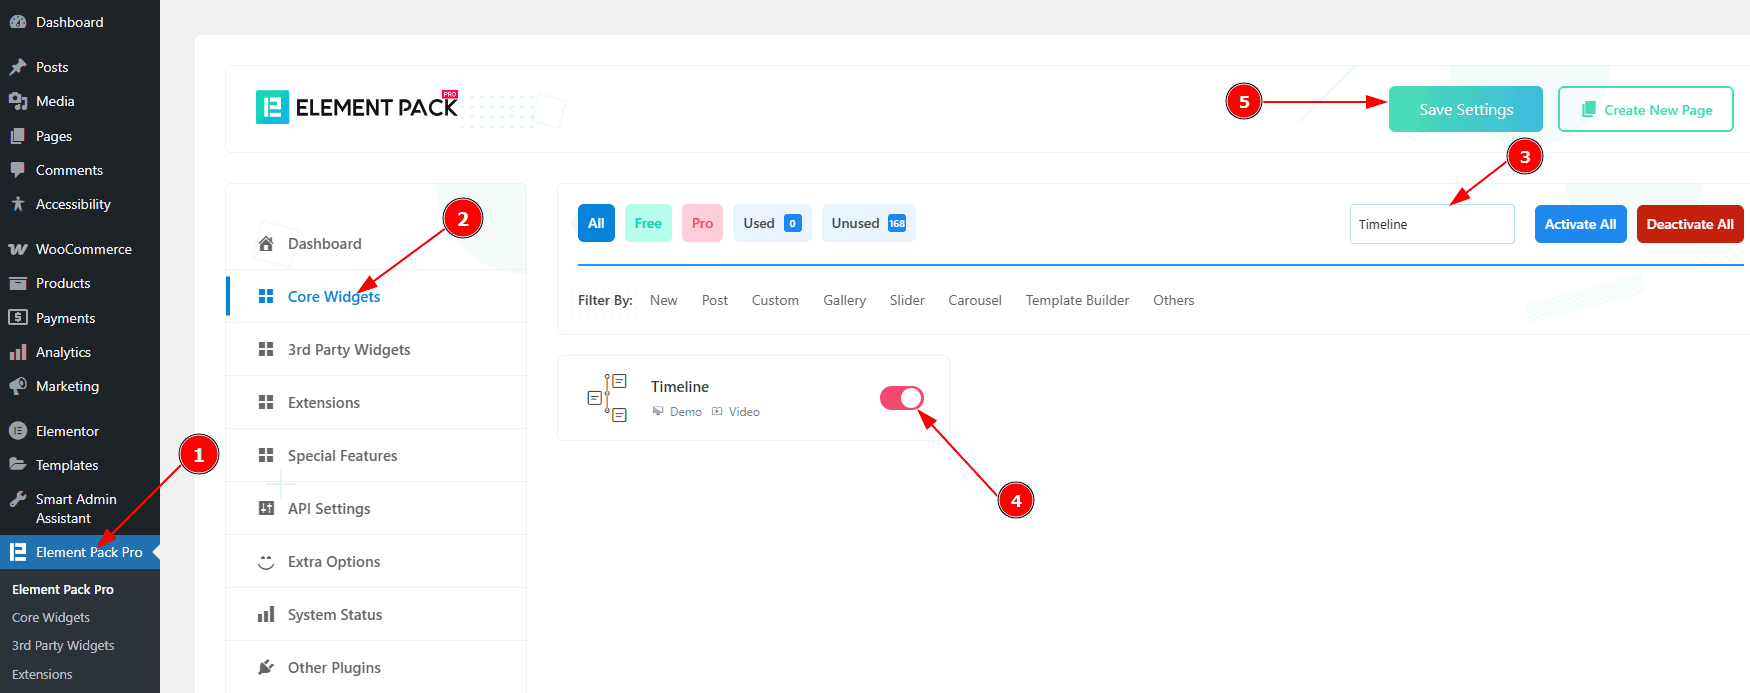
Task: Open the 3rd Party Widgets tab
Action: click(x=376, y=349)
